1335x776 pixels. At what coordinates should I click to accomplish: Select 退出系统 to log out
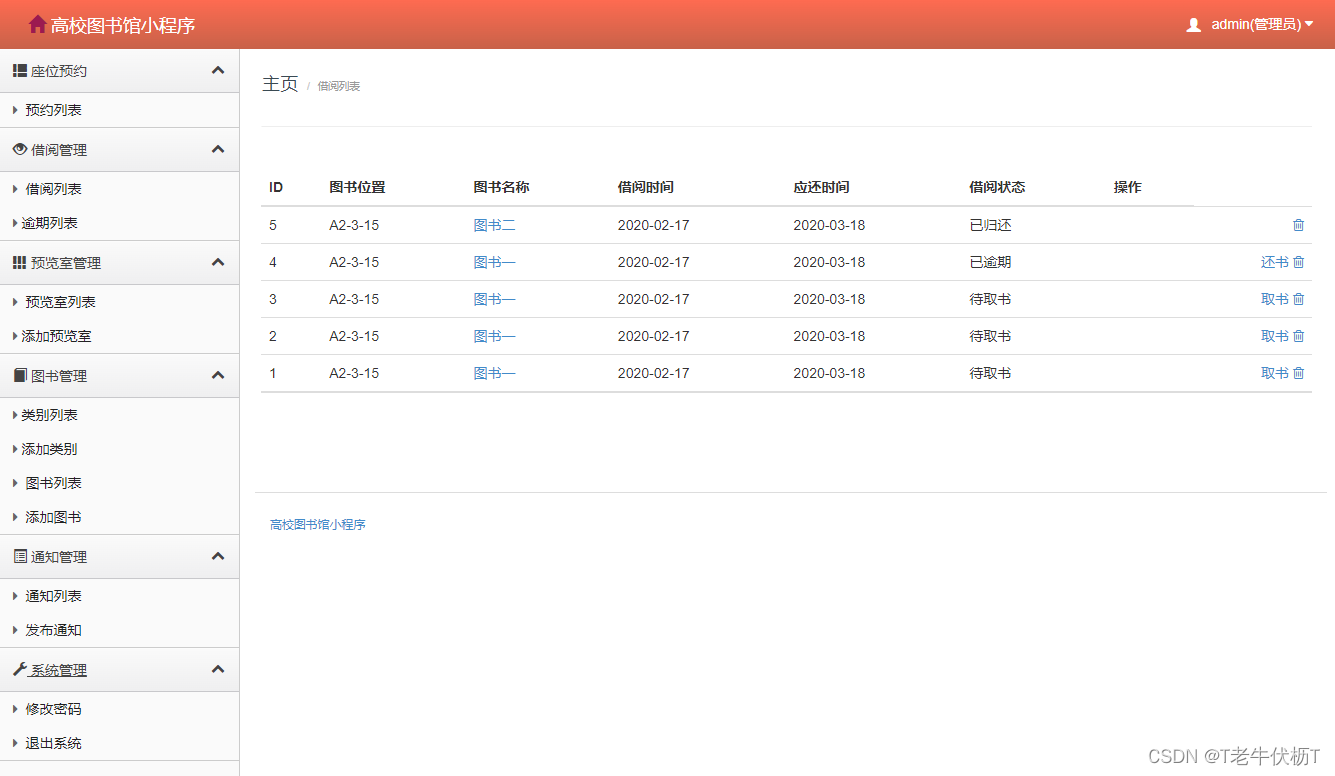[x=53, y=743]
